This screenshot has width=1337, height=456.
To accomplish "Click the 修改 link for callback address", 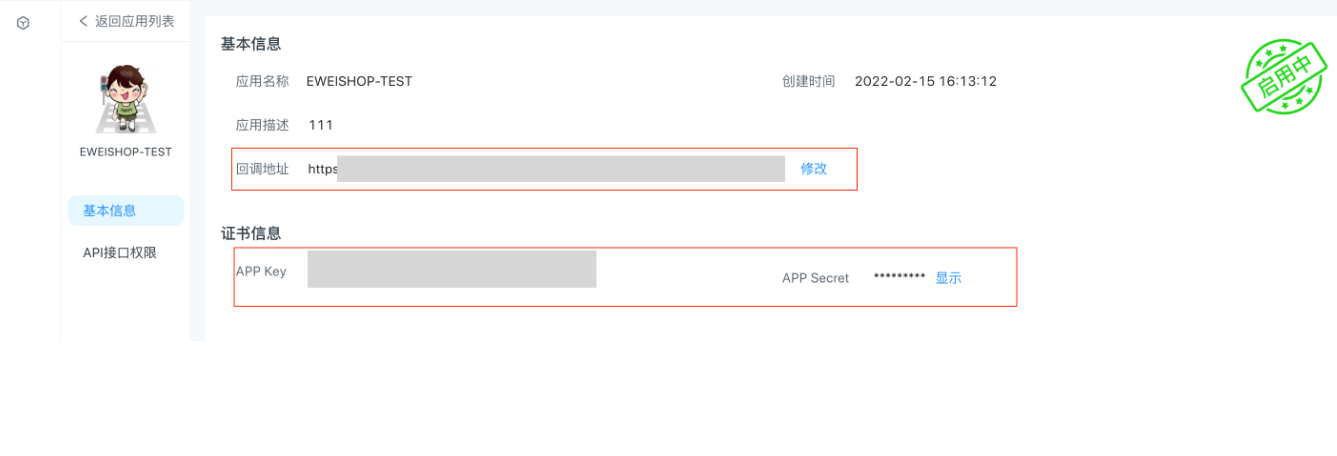I will [x=814, y=169].
